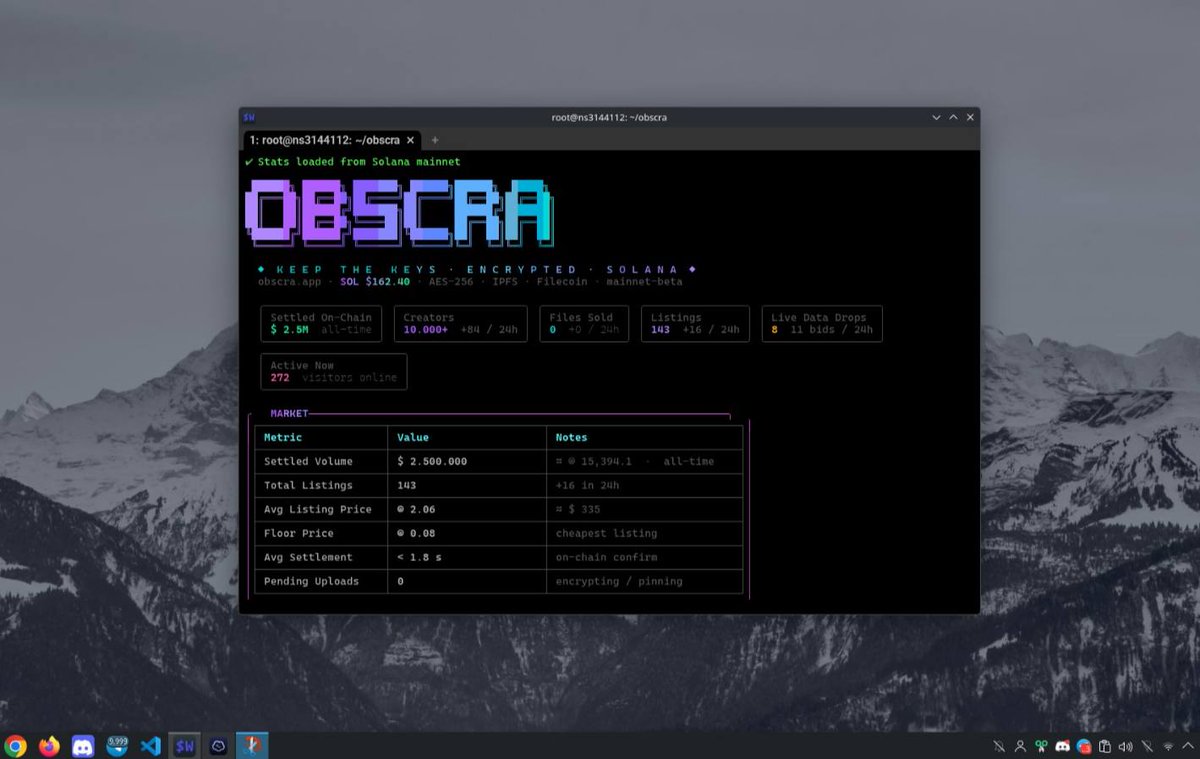The width and height of the screenshot is (1200, 759).
Task: Click the 'Total Listings' row label
Action: 308,485
